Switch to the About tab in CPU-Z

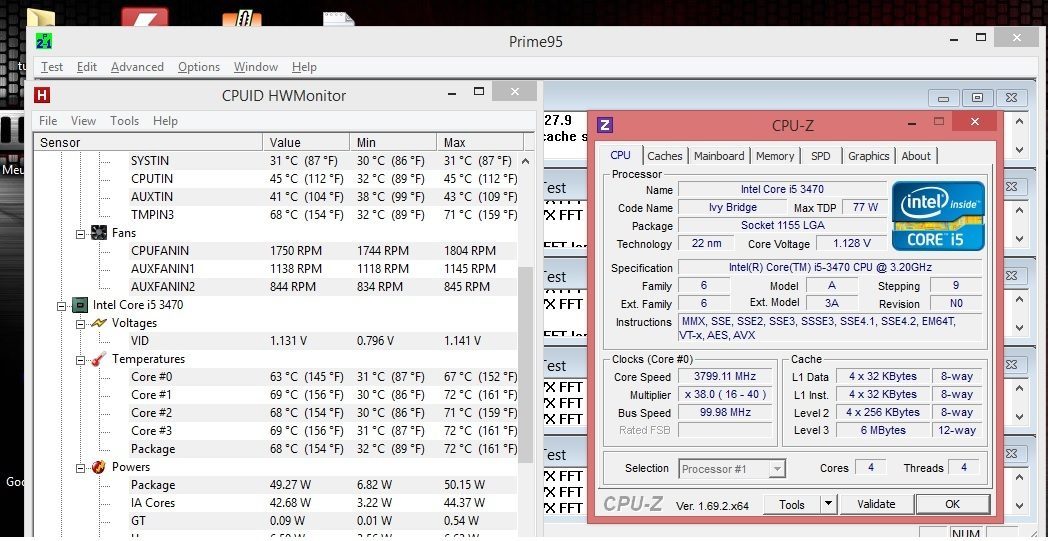click(x=916, y=156)
